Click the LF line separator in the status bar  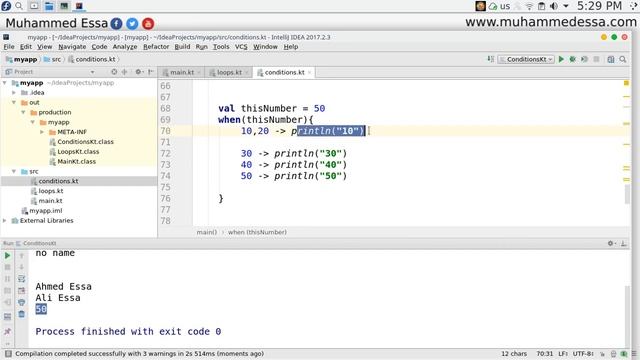pos(564,353)
